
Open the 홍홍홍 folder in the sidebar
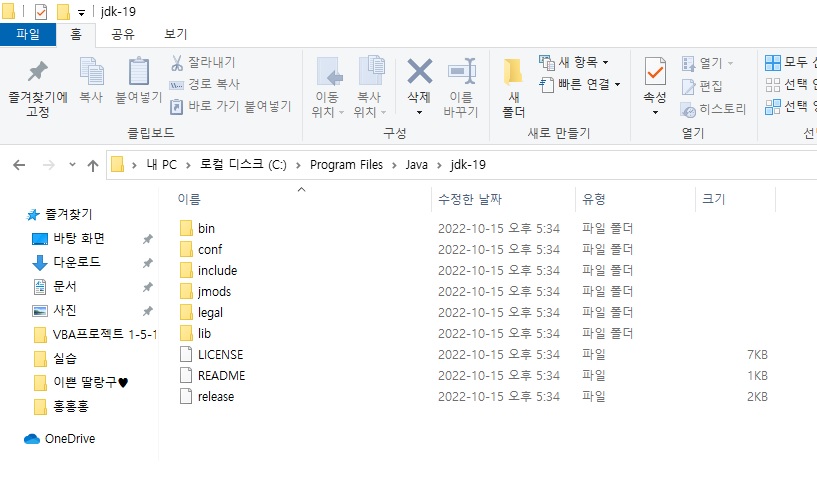pos(61,407)
